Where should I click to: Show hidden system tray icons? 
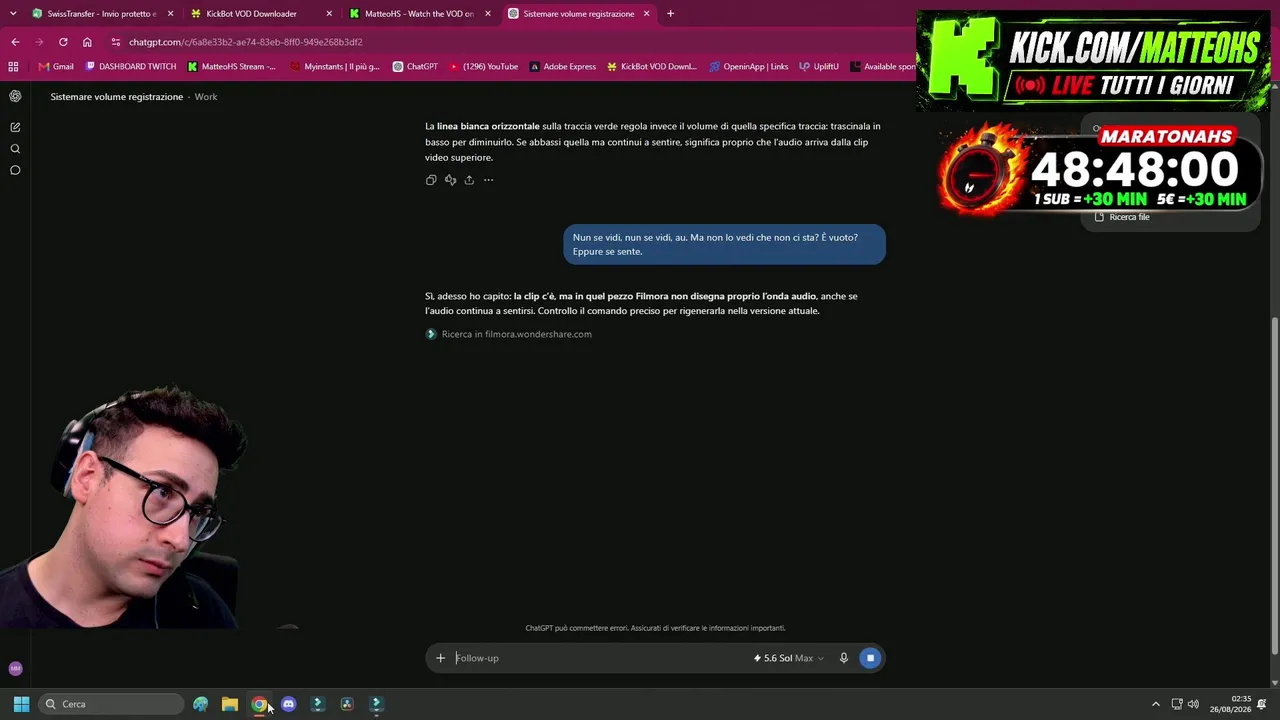[x=1156, y=704]
